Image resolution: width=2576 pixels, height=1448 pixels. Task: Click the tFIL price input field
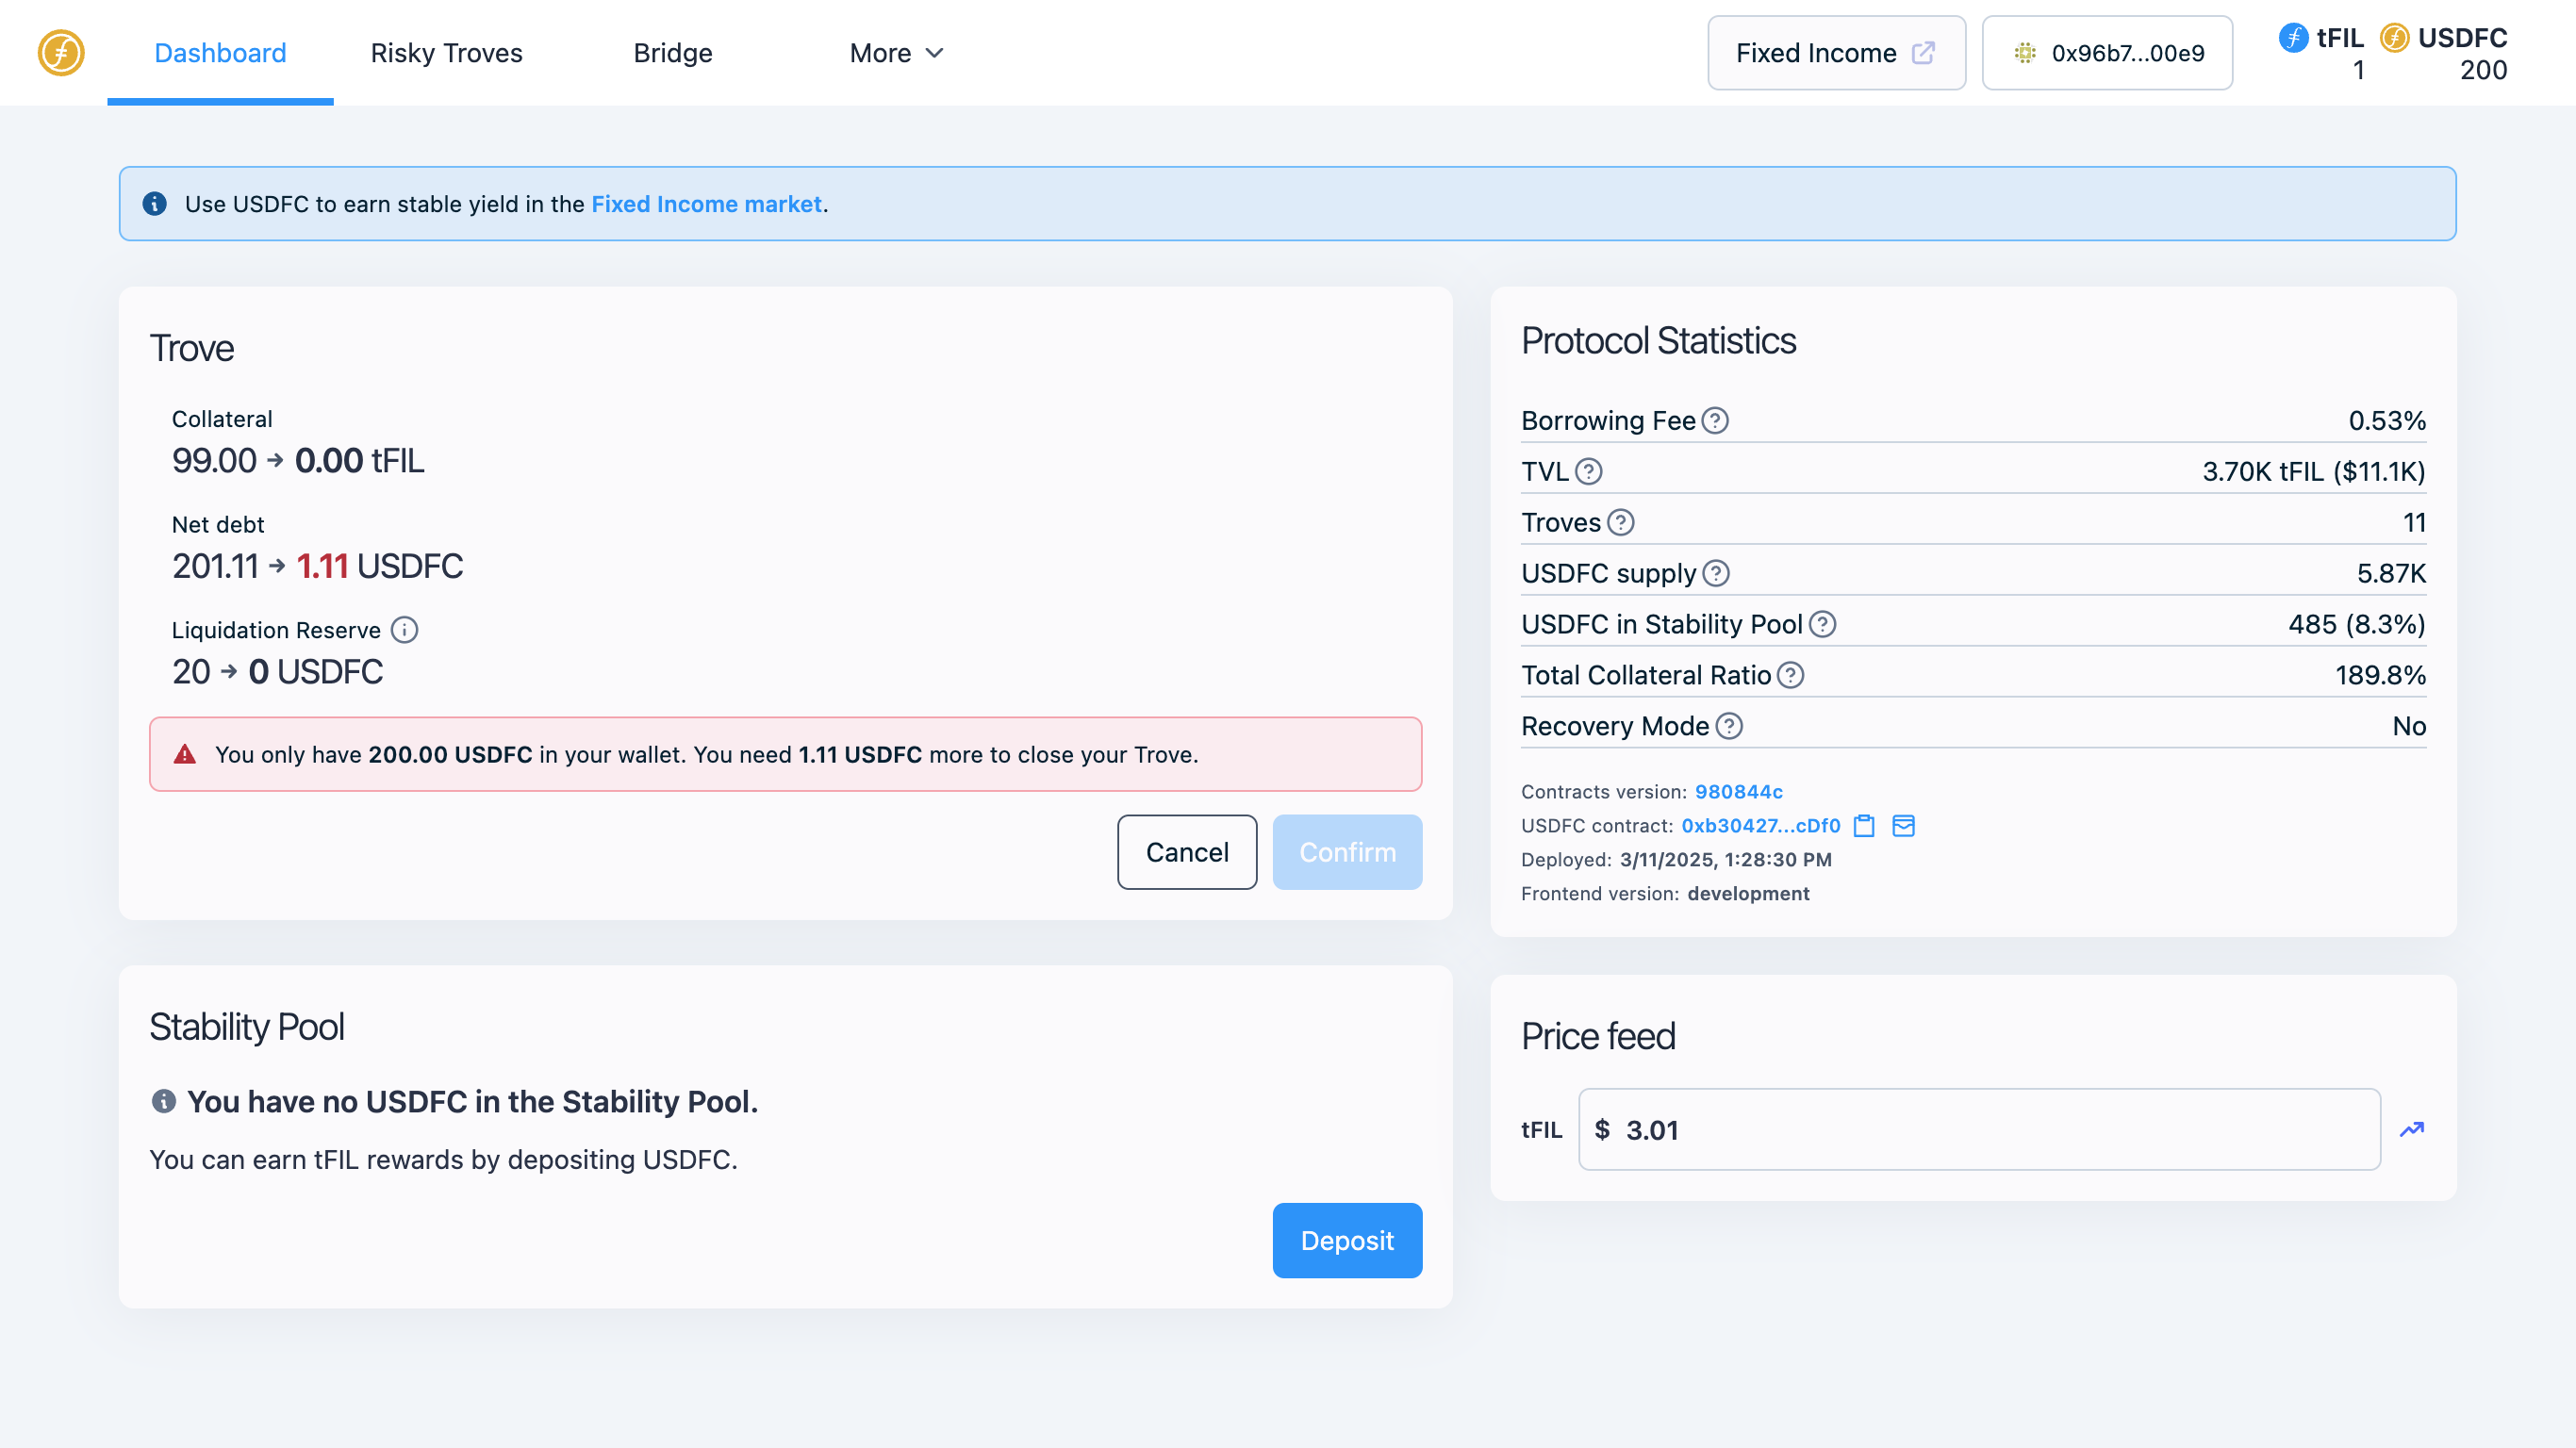[x=1979, y=1129]
